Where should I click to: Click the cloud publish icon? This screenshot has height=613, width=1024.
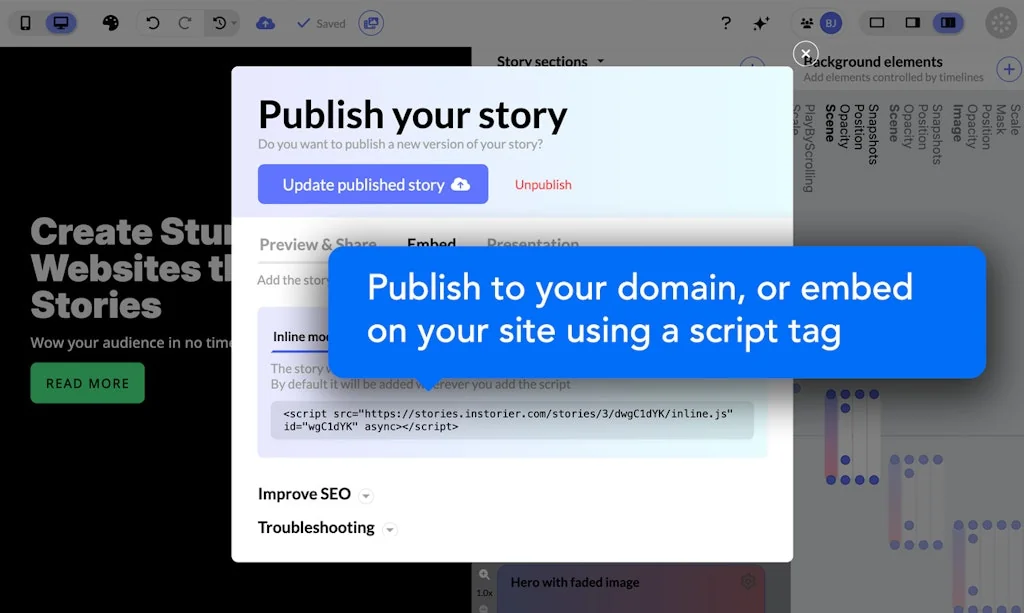[266, 22]
